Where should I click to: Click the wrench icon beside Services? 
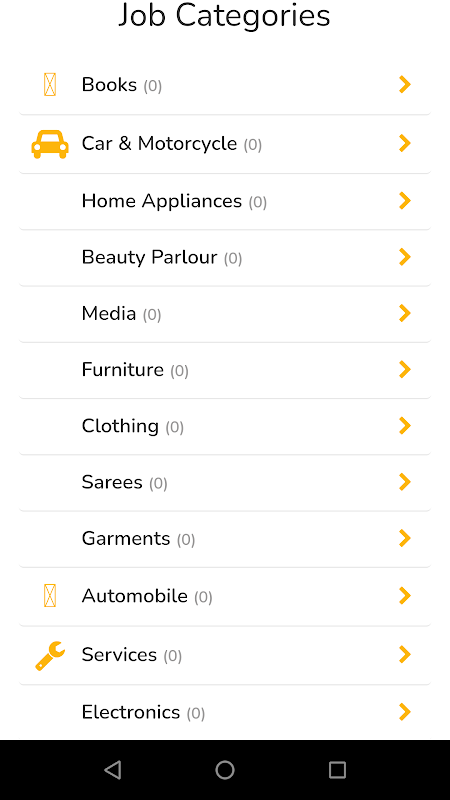click(50, 655)
